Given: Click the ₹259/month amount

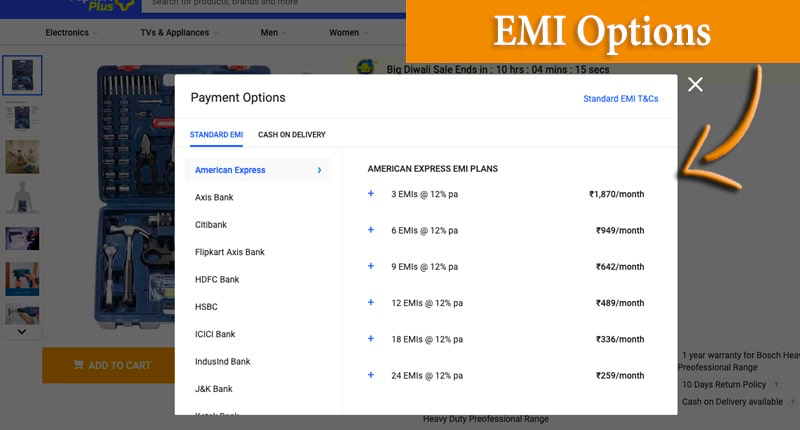Looking at the screenshot, I should tap(620, 375).
